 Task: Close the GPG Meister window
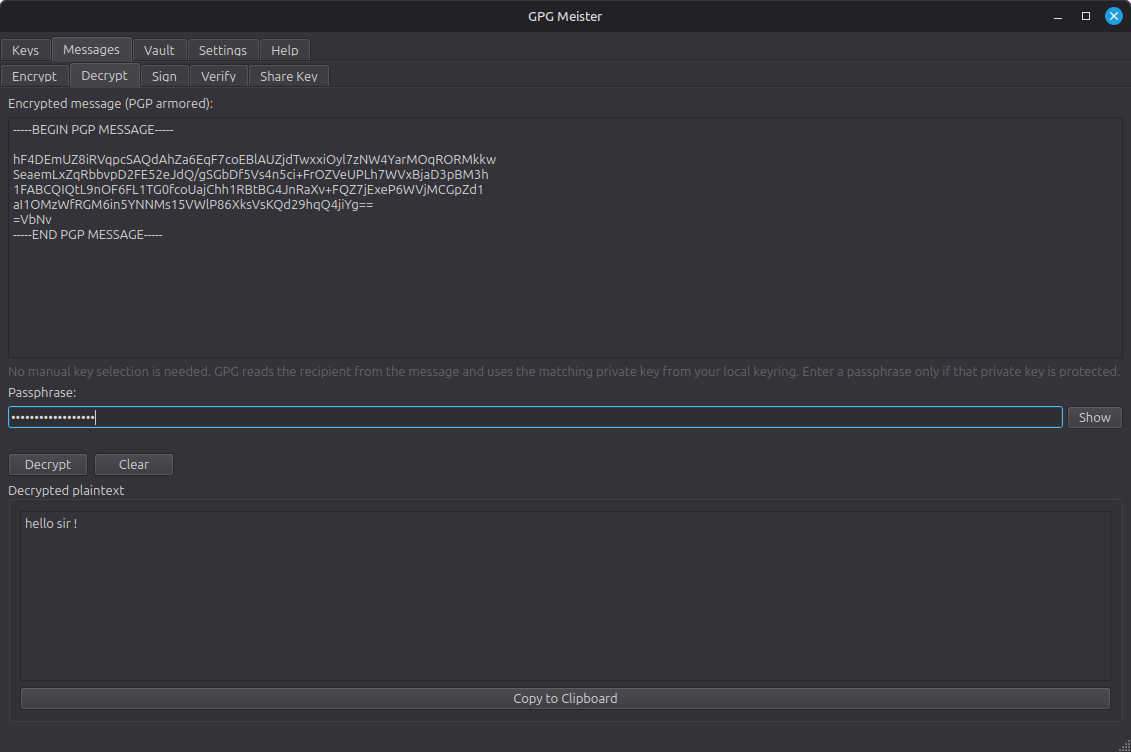pos(1114,16)
